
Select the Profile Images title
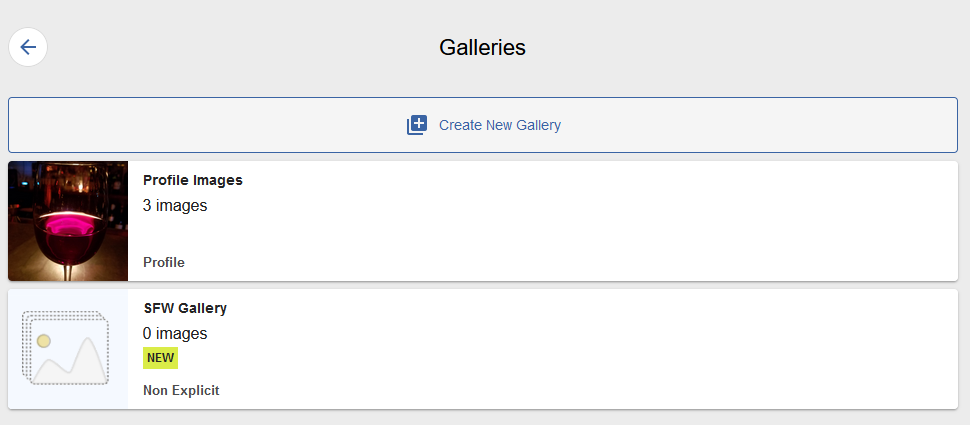193,181
